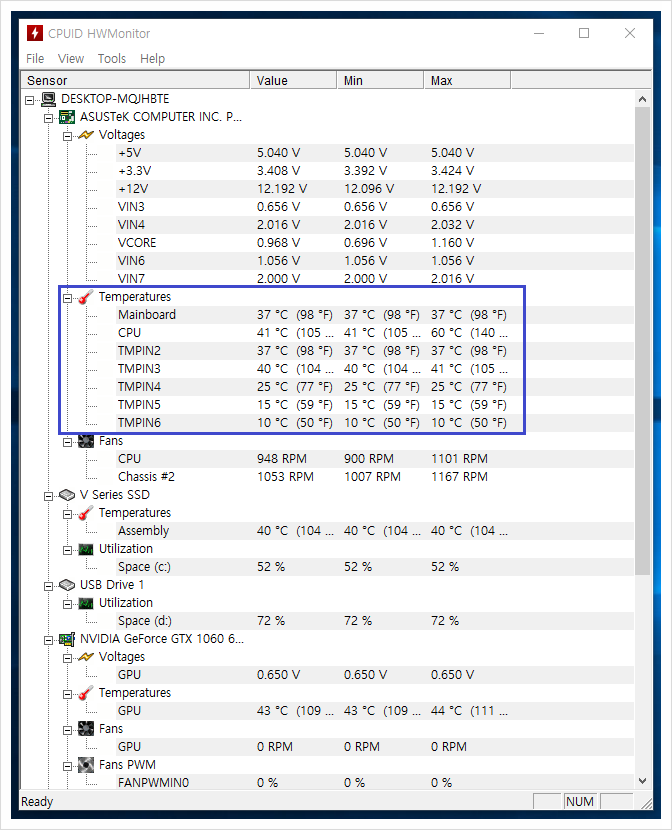Viewport: 672px width, 830px height.
Task: Select the Space (d:) utilization row
Action: coord(375,621)
